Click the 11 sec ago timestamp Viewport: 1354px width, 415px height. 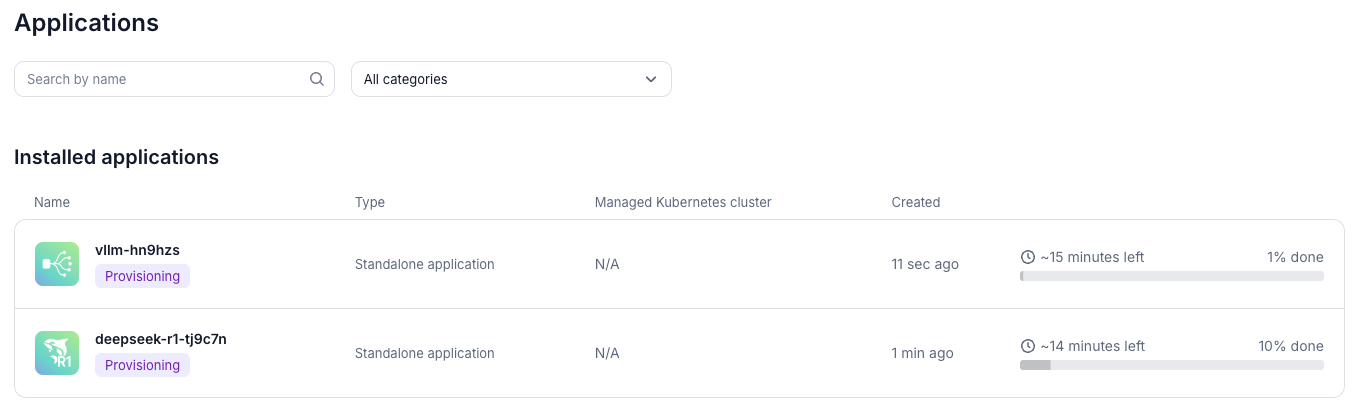click(925, 264)
